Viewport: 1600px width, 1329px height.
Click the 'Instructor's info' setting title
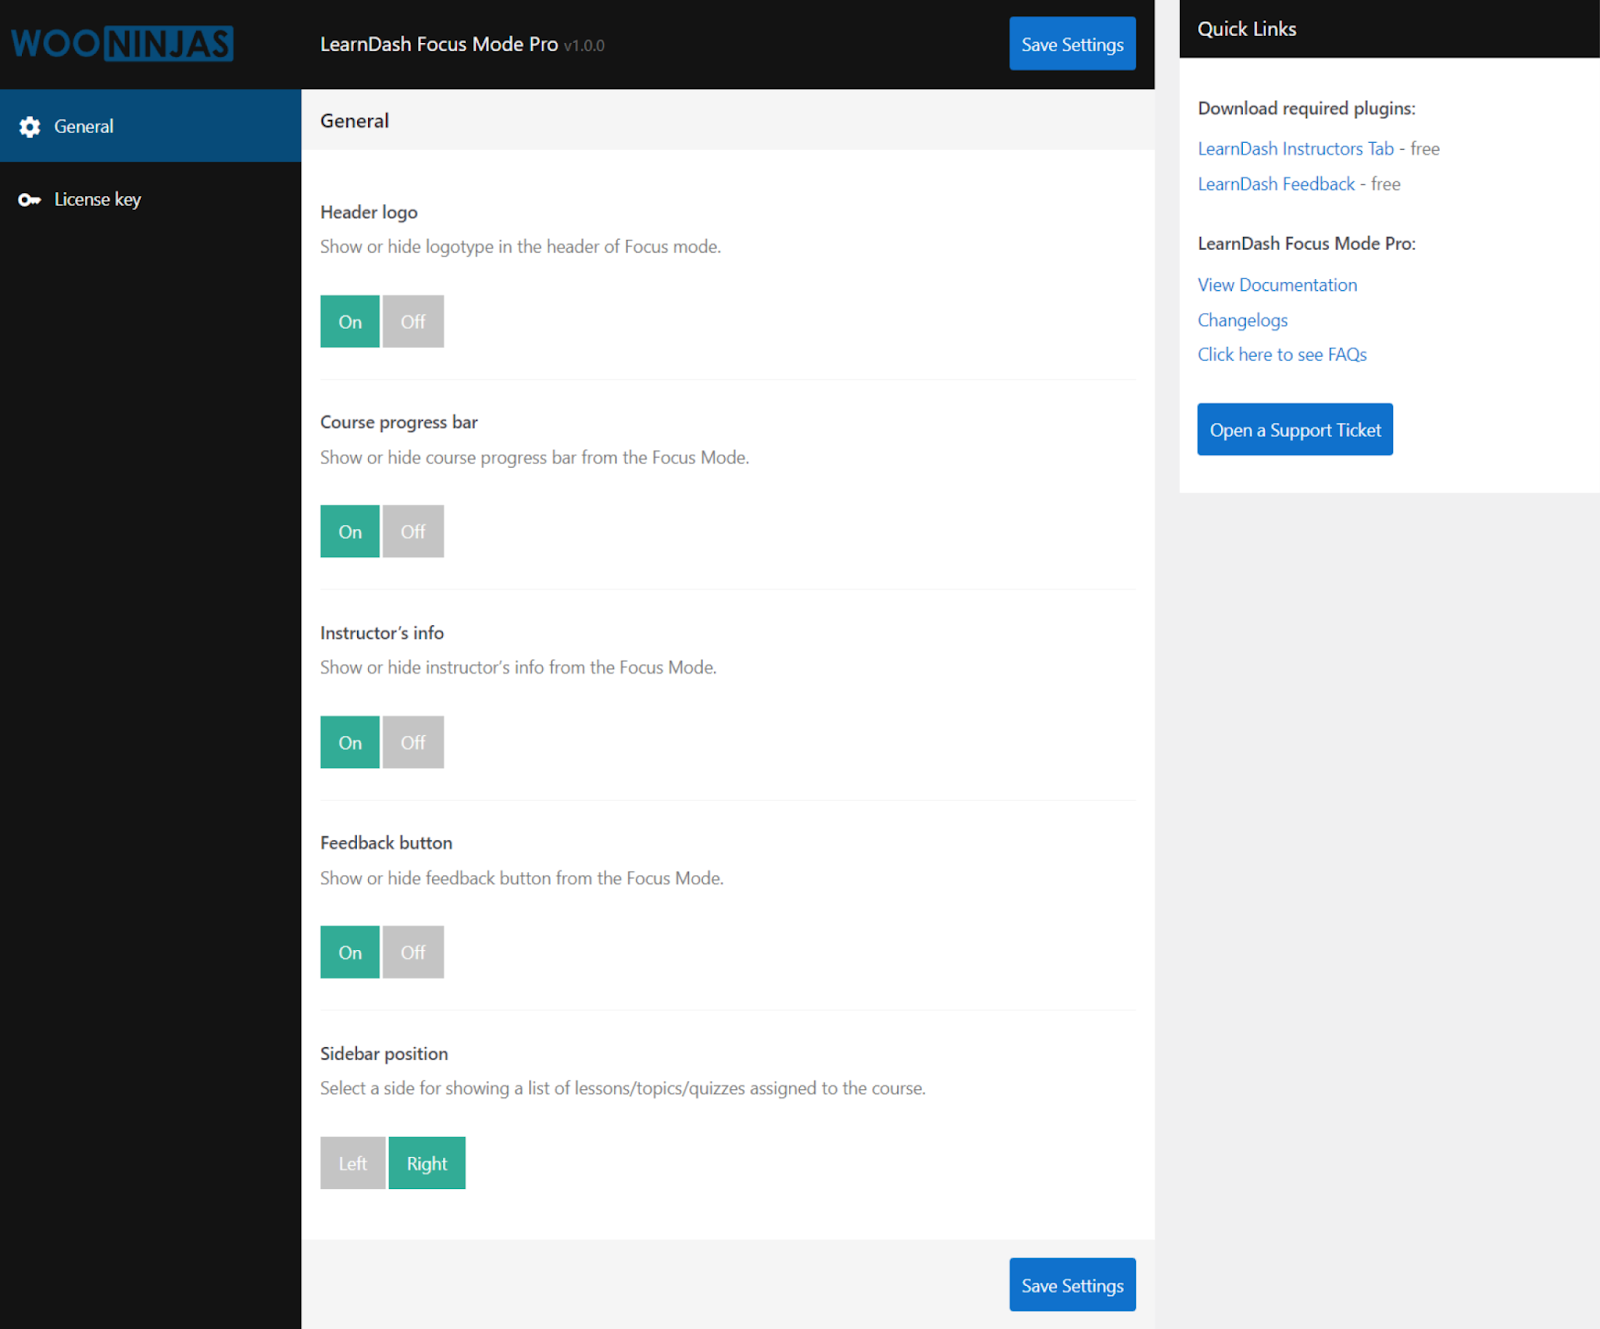382,633
